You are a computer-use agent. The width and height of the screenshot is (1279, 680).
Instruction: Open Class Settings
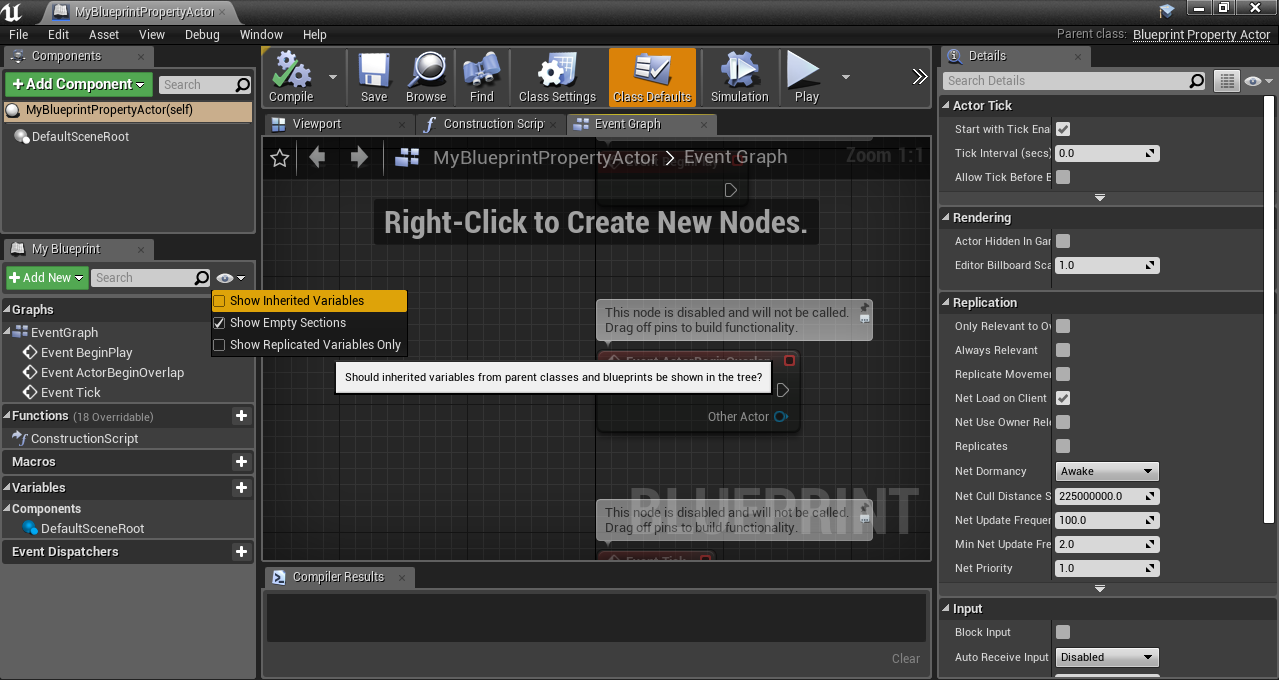[557, 77]
